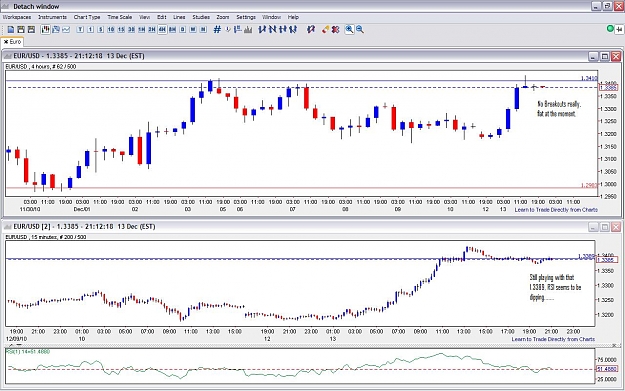Click the downward trend line tool
The height and width of the screenshot is (391, 625).
(x=273, y=29)
